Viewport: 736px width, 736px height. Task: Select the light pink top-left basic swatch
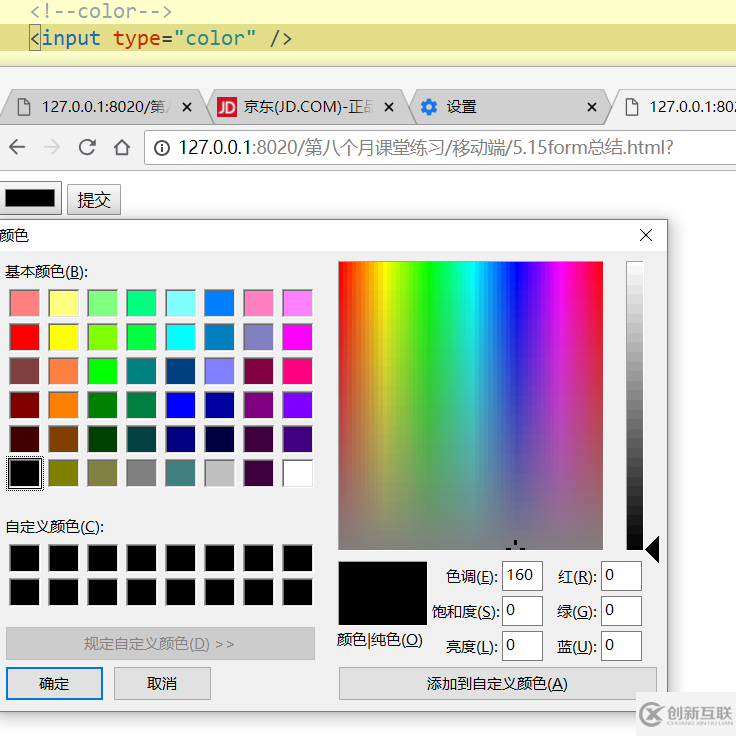point(24,303)
